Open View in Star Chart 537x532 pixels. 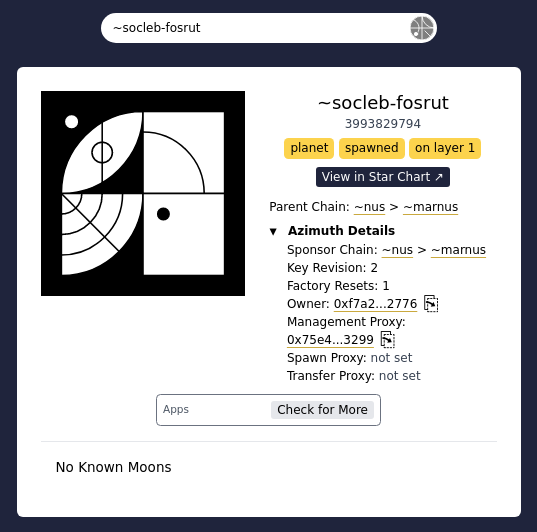click(383, 177)
